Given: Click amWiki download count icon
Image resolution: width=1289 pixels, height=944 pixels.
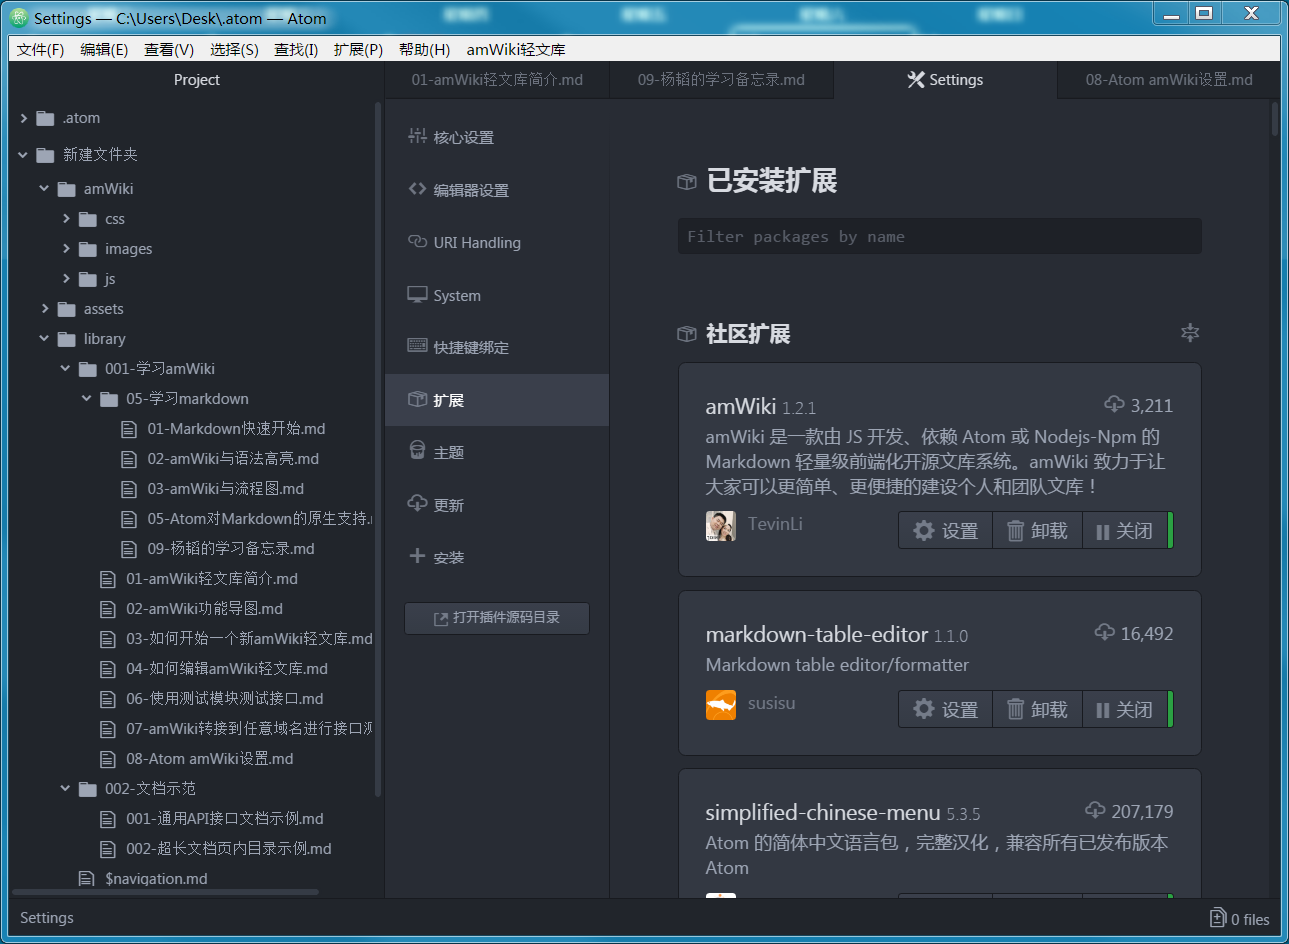Looking at the screenshot, I should click(x=1114, y=404).
